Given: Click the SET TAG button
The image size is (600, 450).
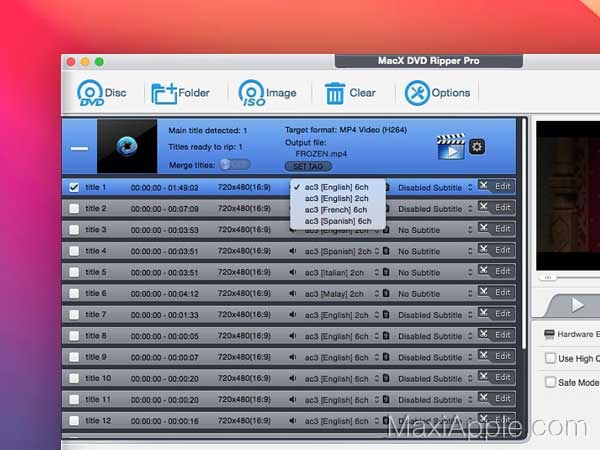Looking at the screenshot, I should 308,166.
